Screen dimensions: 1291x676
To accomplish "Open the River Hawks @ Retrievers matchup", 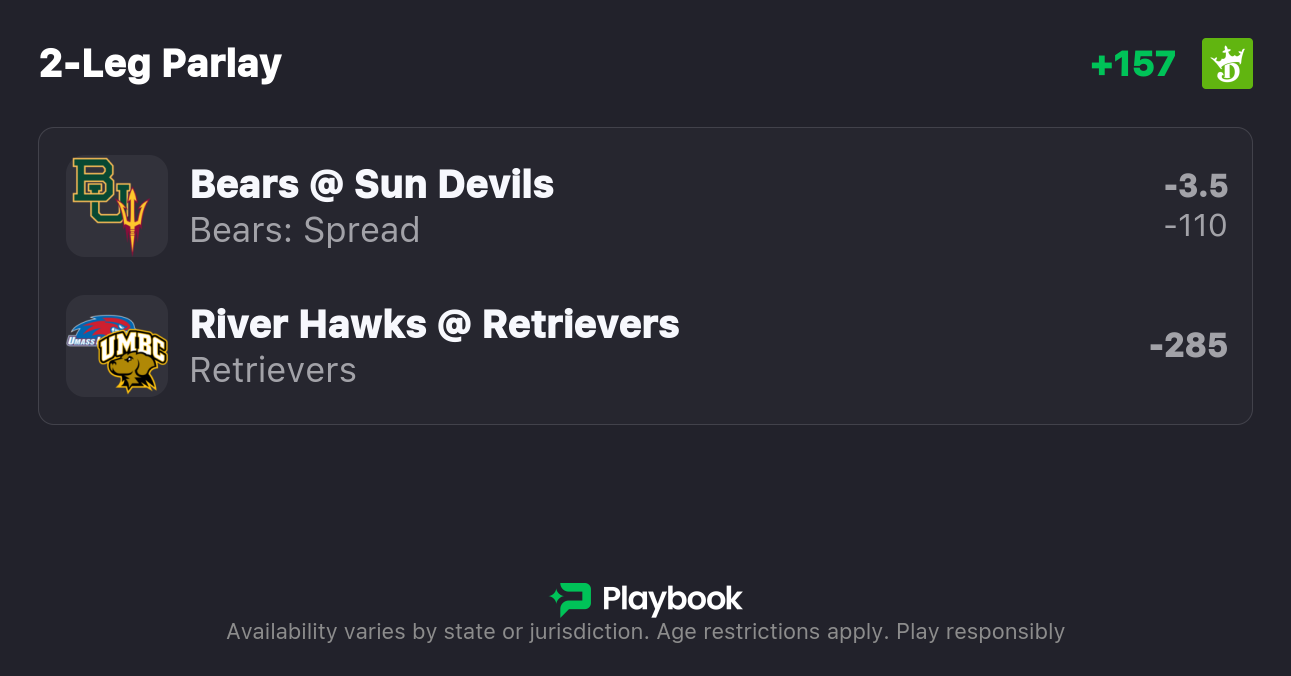I will click(435, 324).
